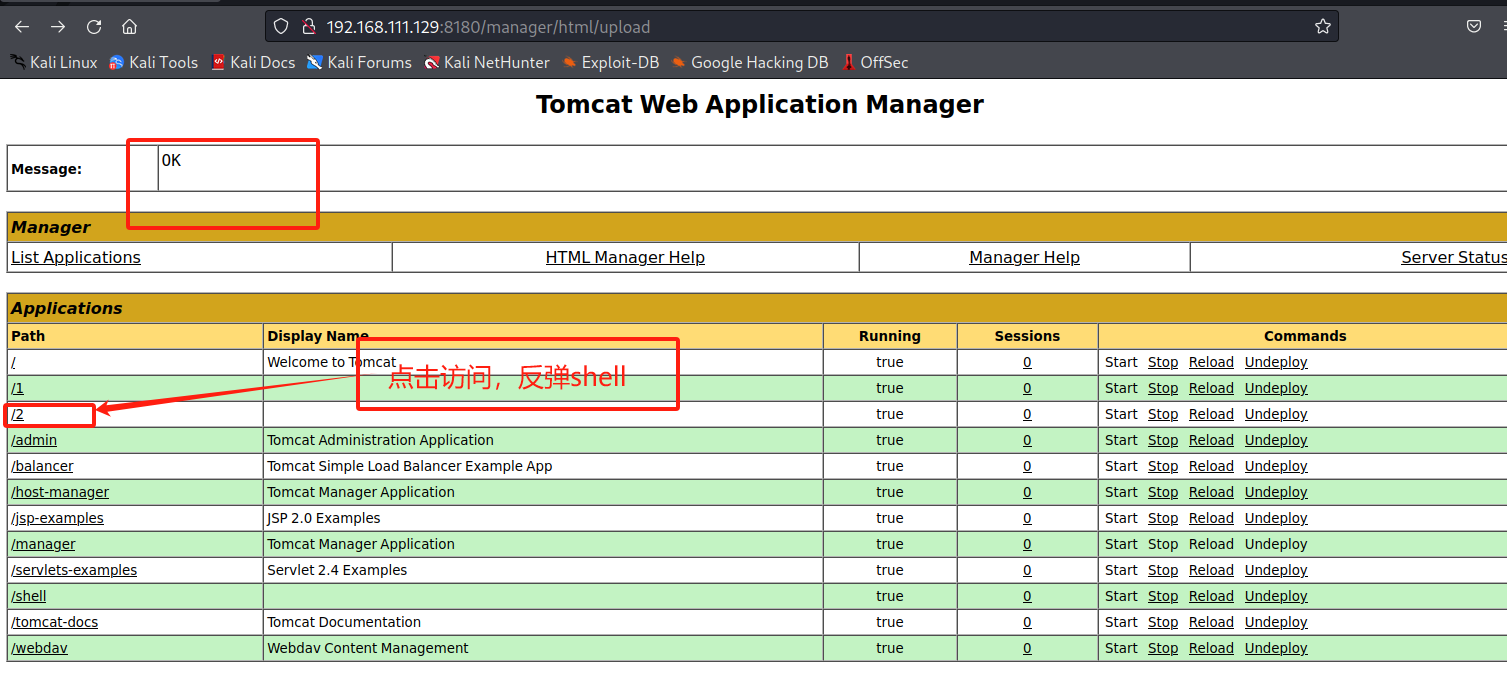The width and height of the screenshot is (1507, 679).
Task: Open the /2 application path
Action: pos(18,414)
